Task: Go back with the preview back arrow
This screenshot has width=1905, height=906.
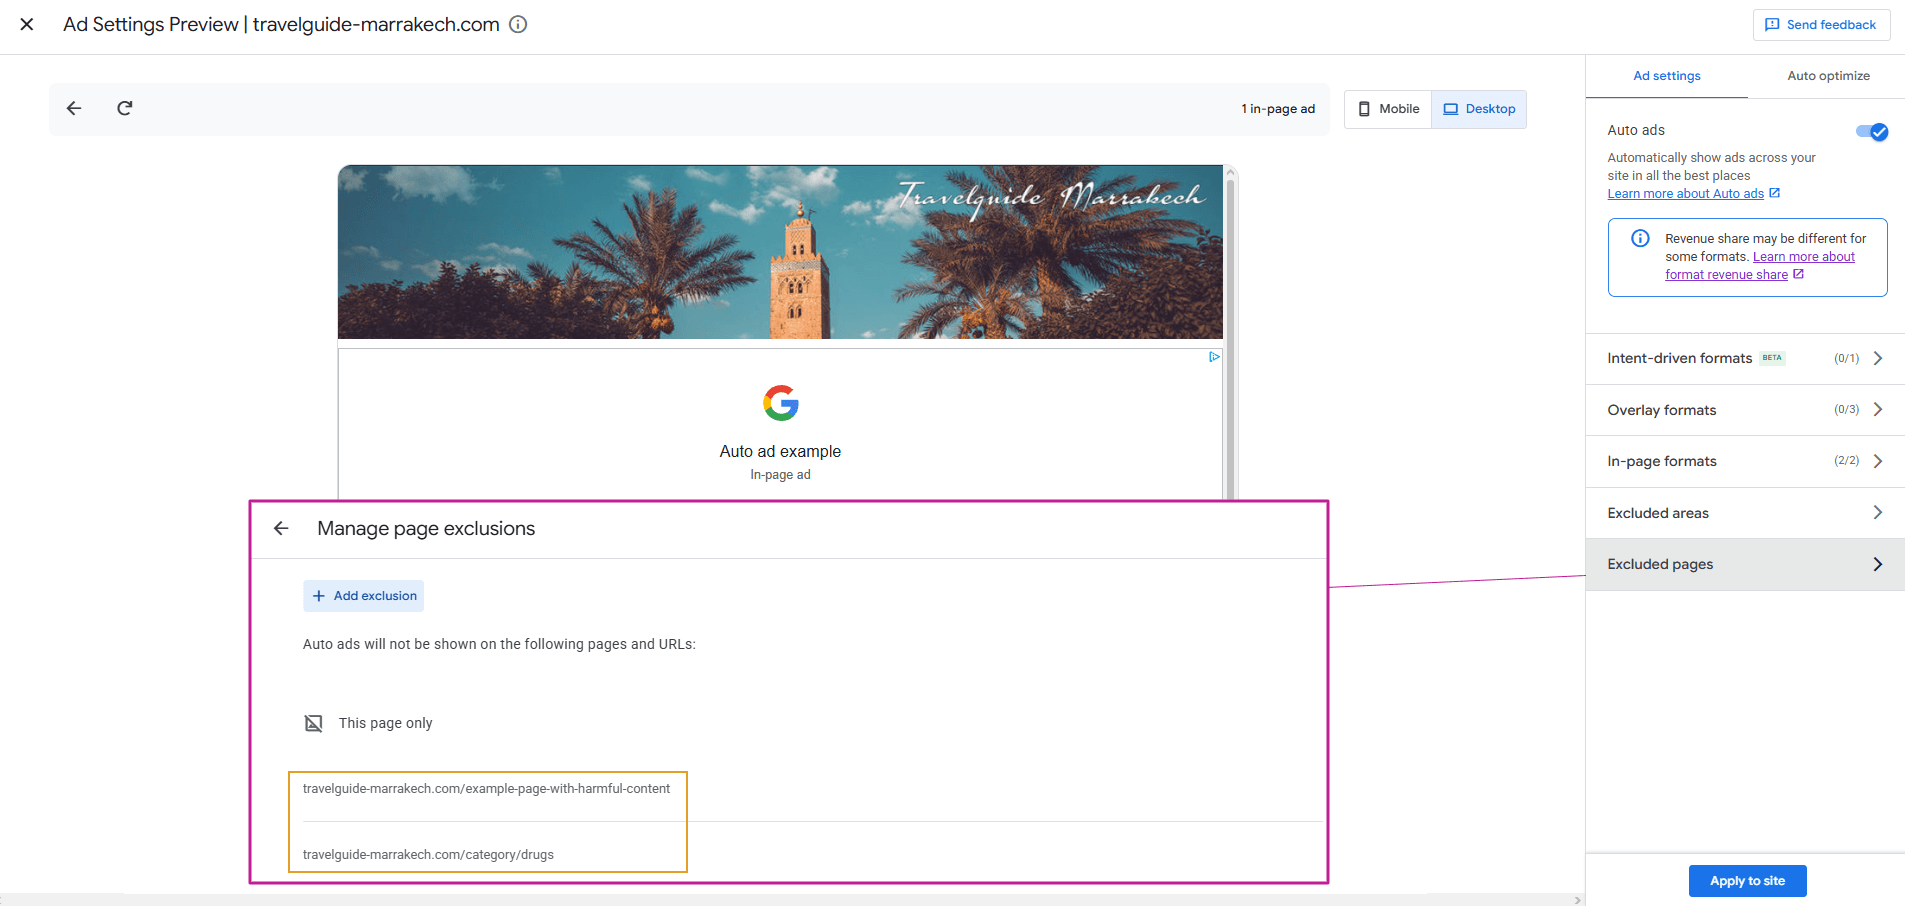Action: tap(74, 108)
